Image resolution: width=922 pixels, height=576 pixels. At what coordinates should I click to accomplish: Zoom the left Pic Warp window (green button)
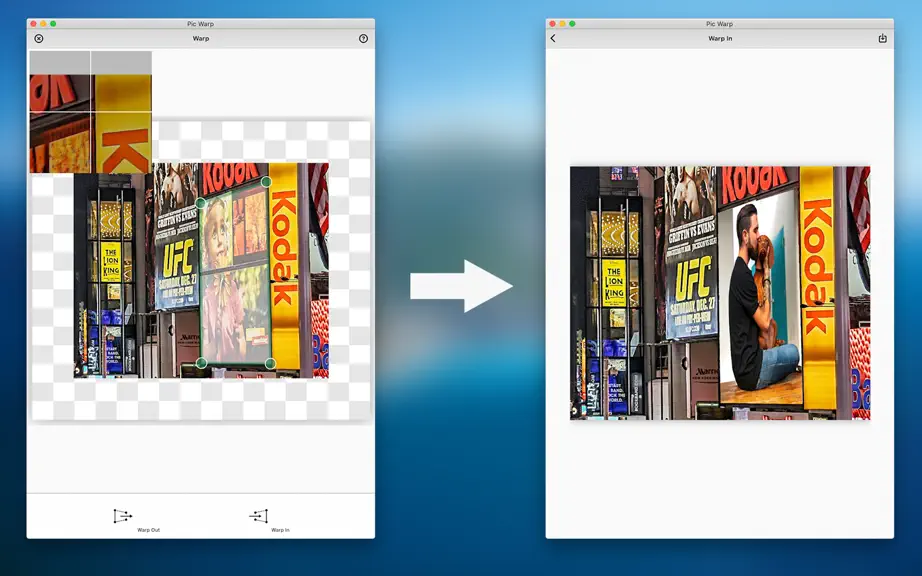[x=53, y=24]
